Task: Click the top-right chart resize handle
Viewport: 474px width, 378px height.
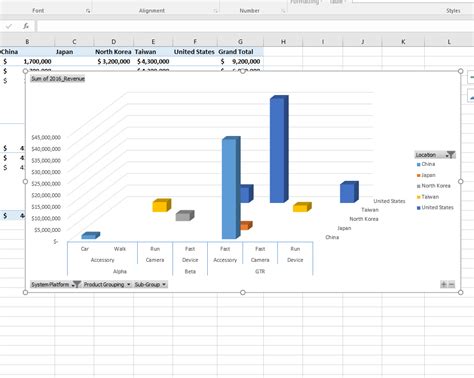Action: (x=461, y=71)
